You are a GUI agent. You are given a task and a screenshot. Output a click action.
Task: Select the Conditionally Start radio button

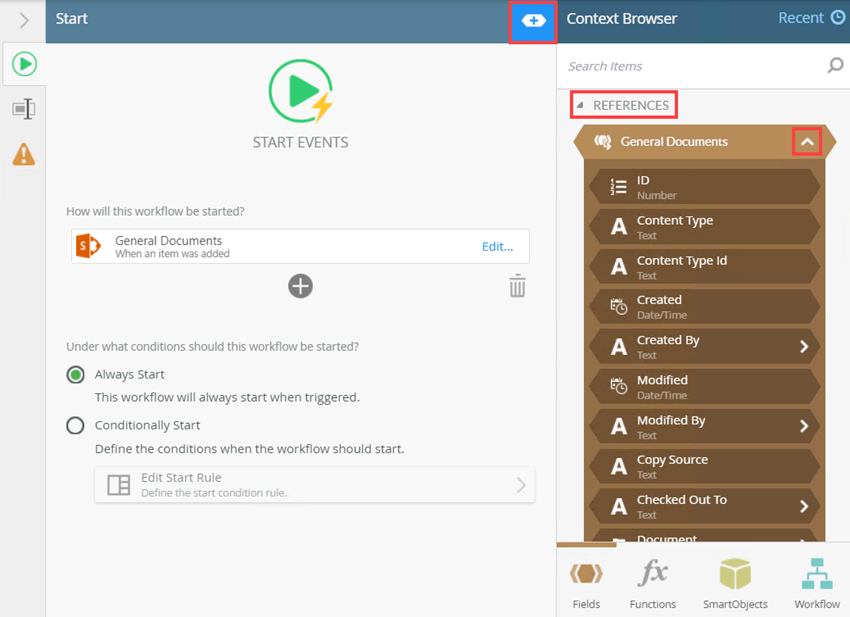pyautogui.click(x=75, y=426)
